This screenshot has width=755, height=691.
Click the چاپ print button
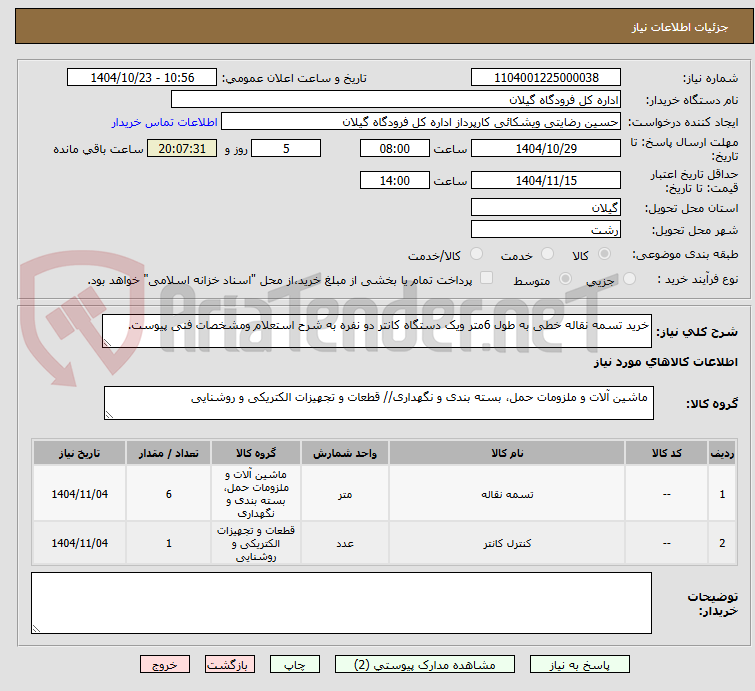[295, 665]
